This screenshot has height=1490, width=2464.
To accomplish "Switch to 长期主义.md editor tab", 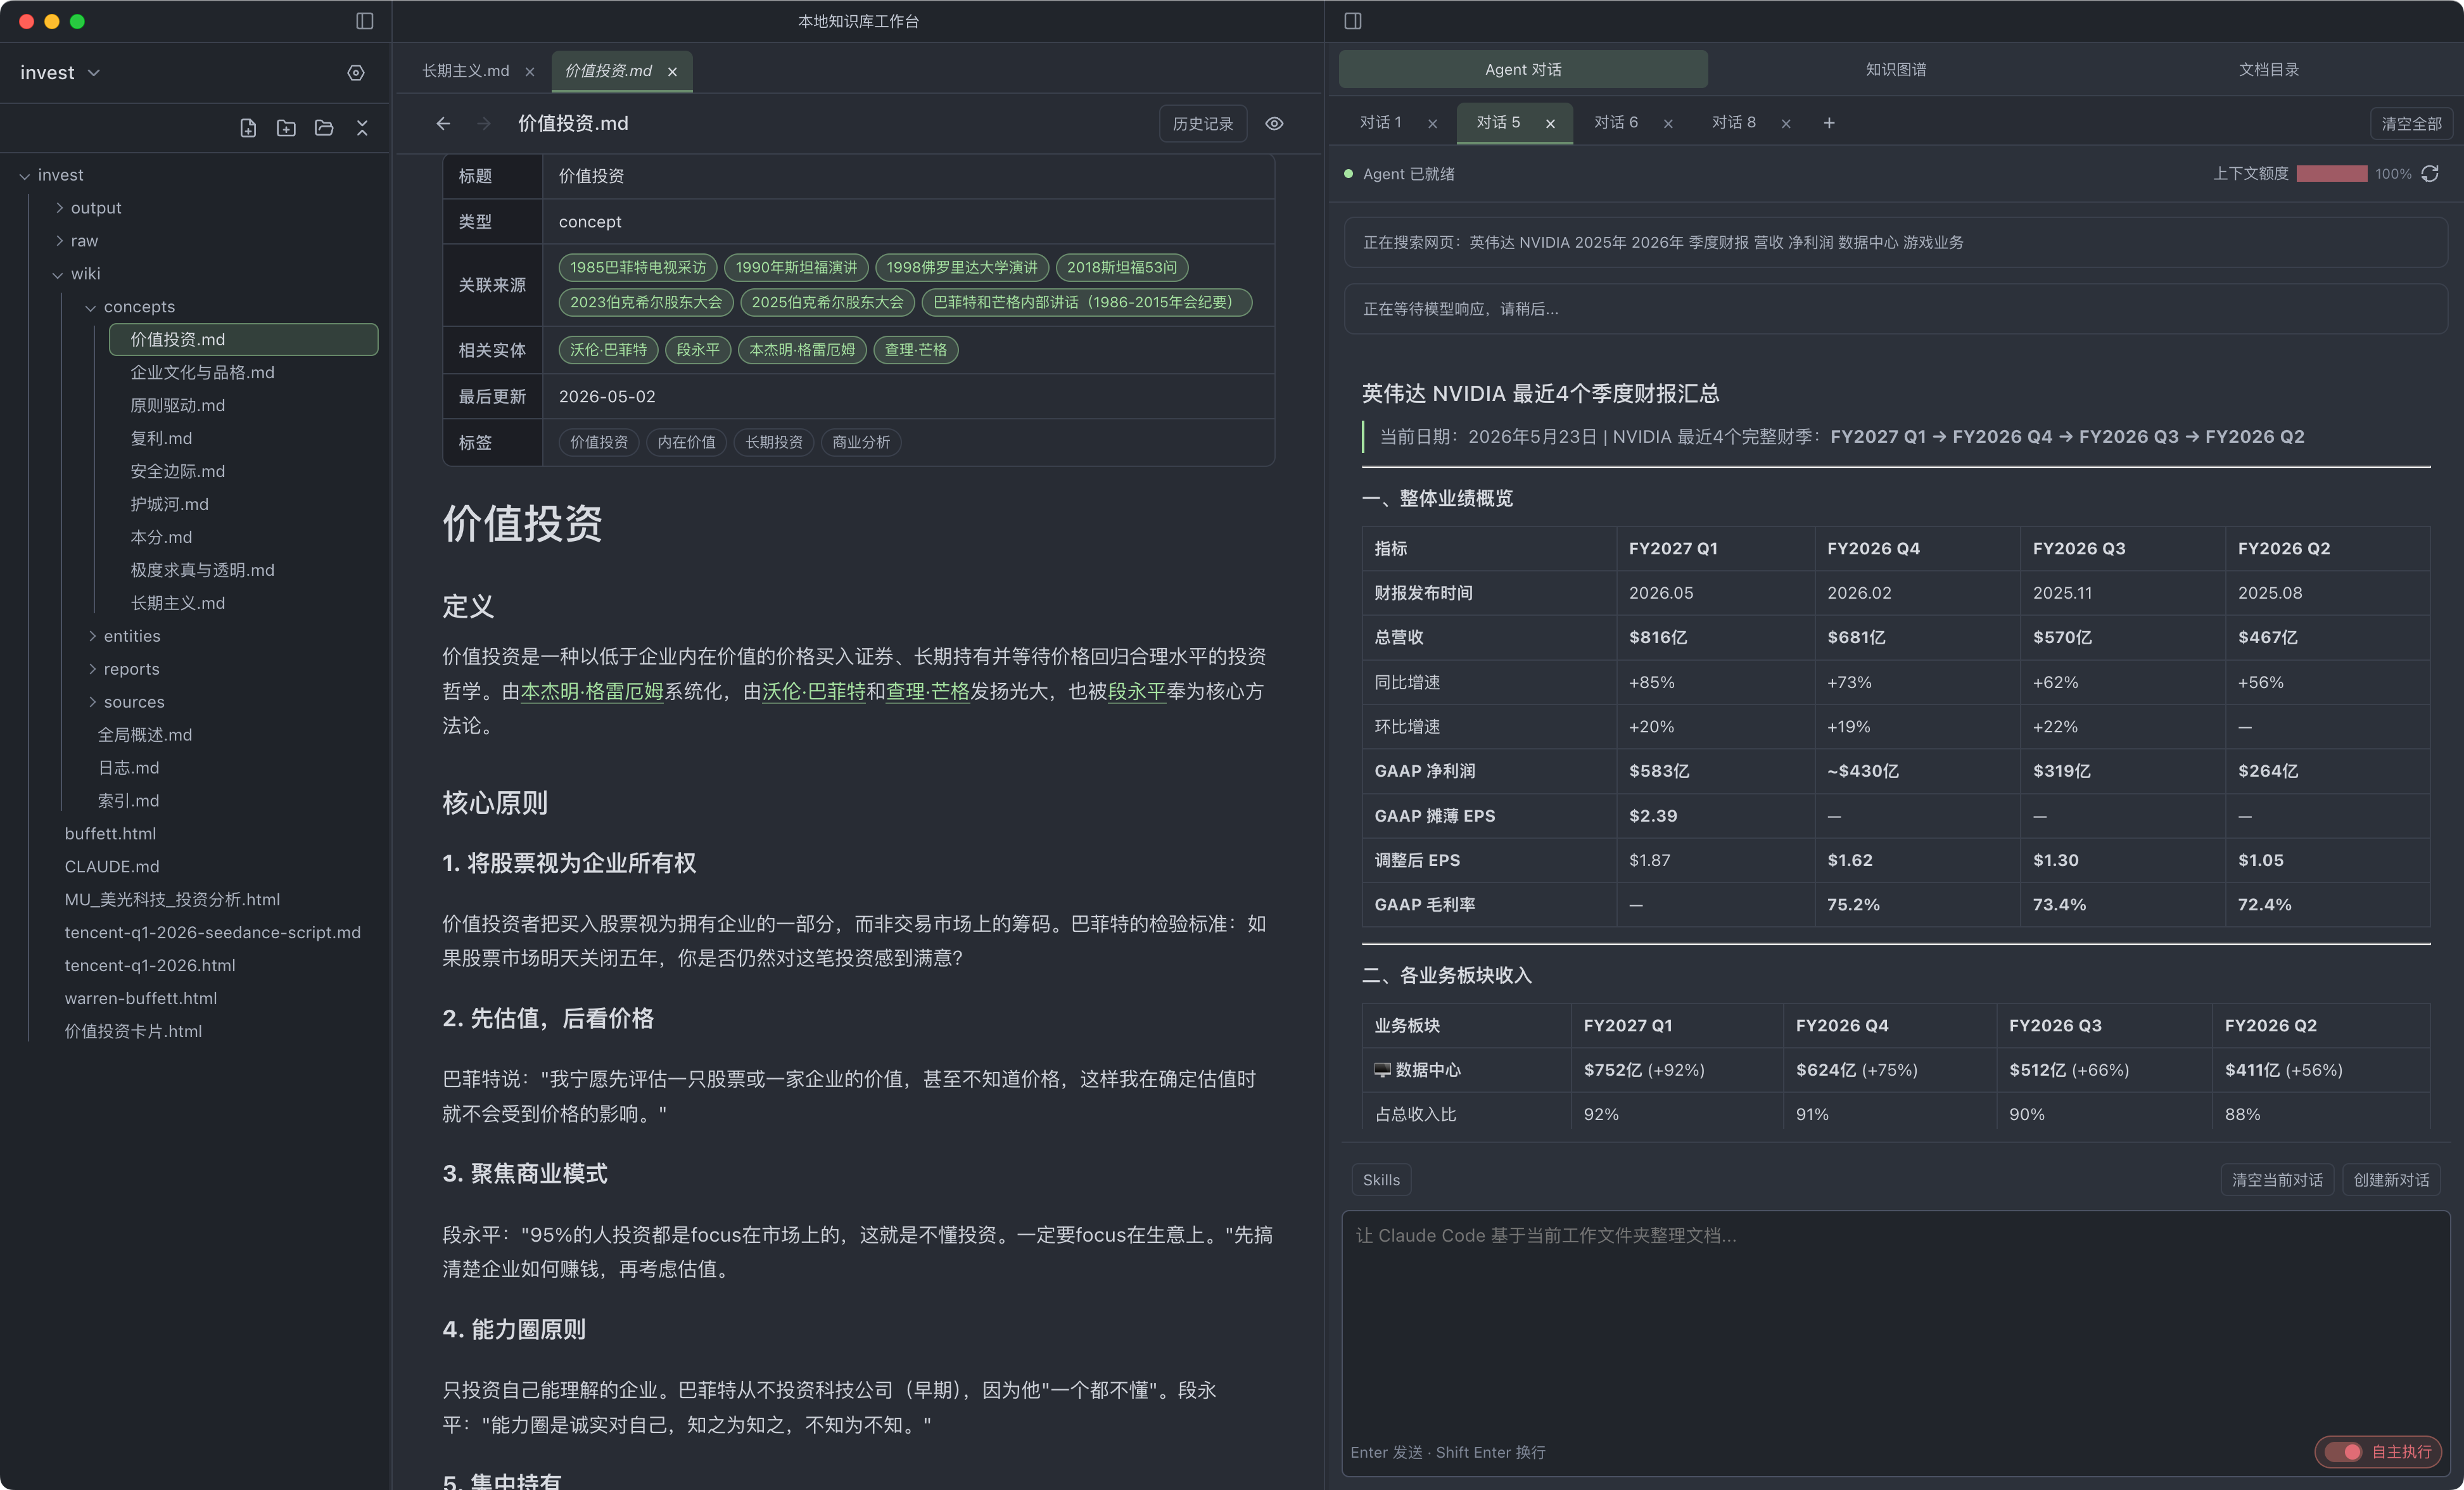I will tap(465, 71).
